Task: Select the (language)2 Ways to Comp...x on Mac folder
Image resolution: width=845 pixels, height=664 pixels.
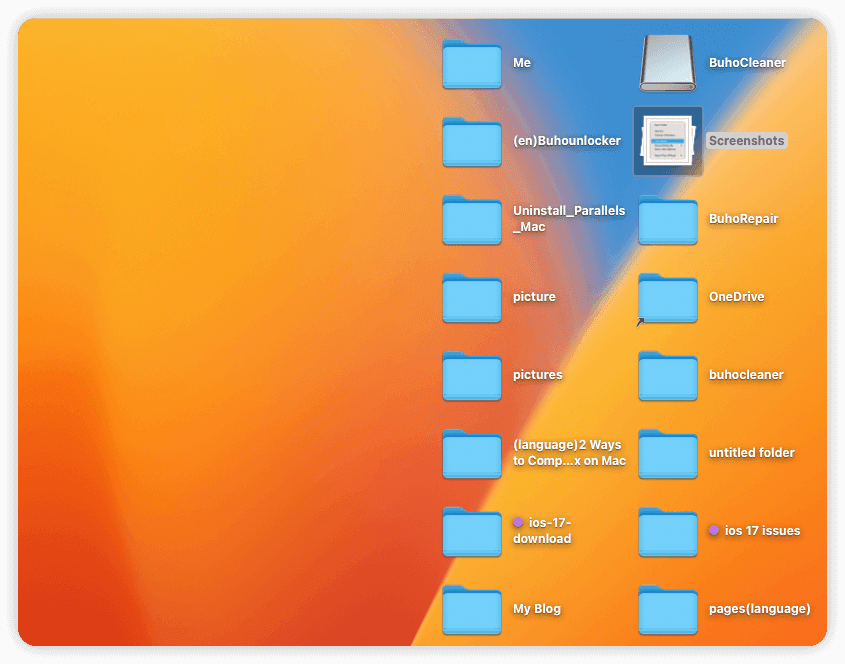Action: 471,454
